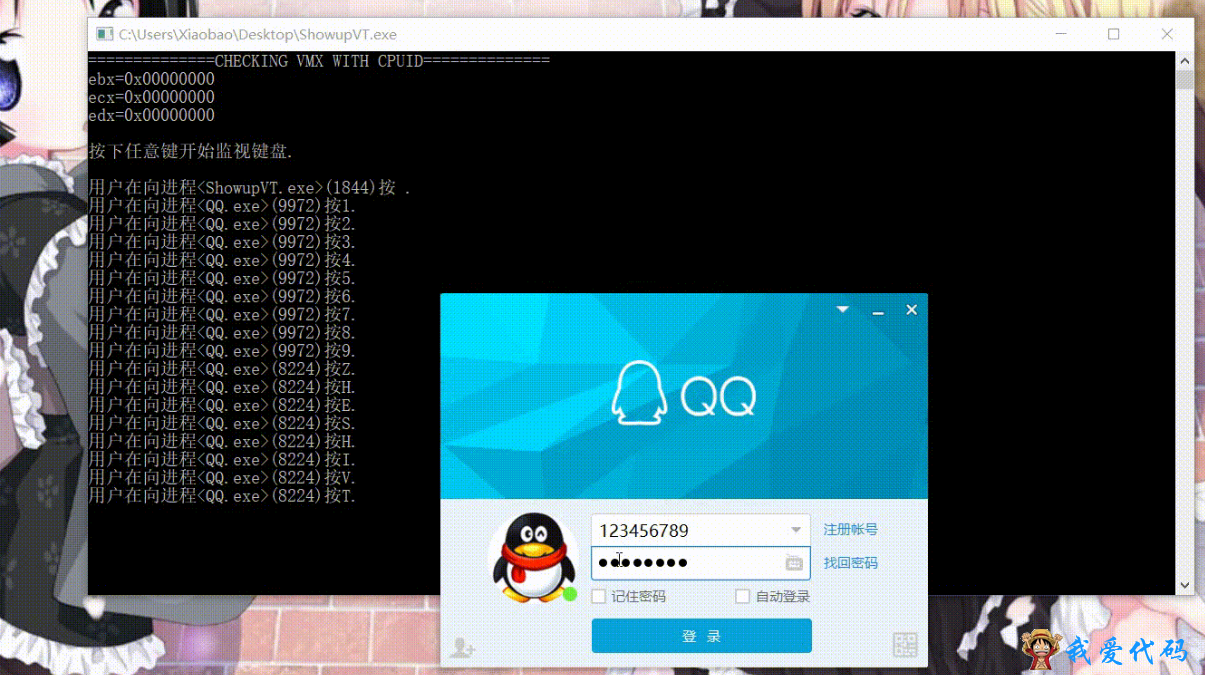This screenshot has width=1205, height=675.
Task: Enable the 自动登录 checkbox
Action: pos(742,596)
